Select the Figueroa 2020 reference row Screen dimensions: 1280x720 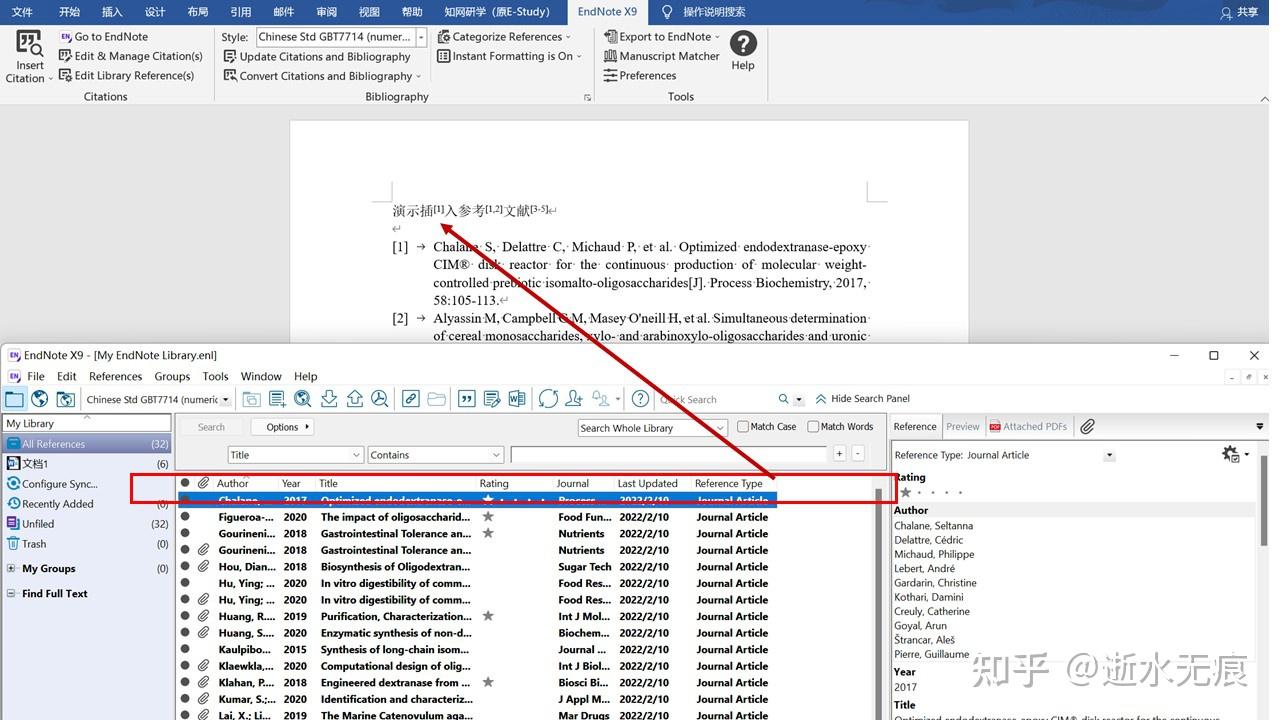pyautogui.click(x=476, y=517)
